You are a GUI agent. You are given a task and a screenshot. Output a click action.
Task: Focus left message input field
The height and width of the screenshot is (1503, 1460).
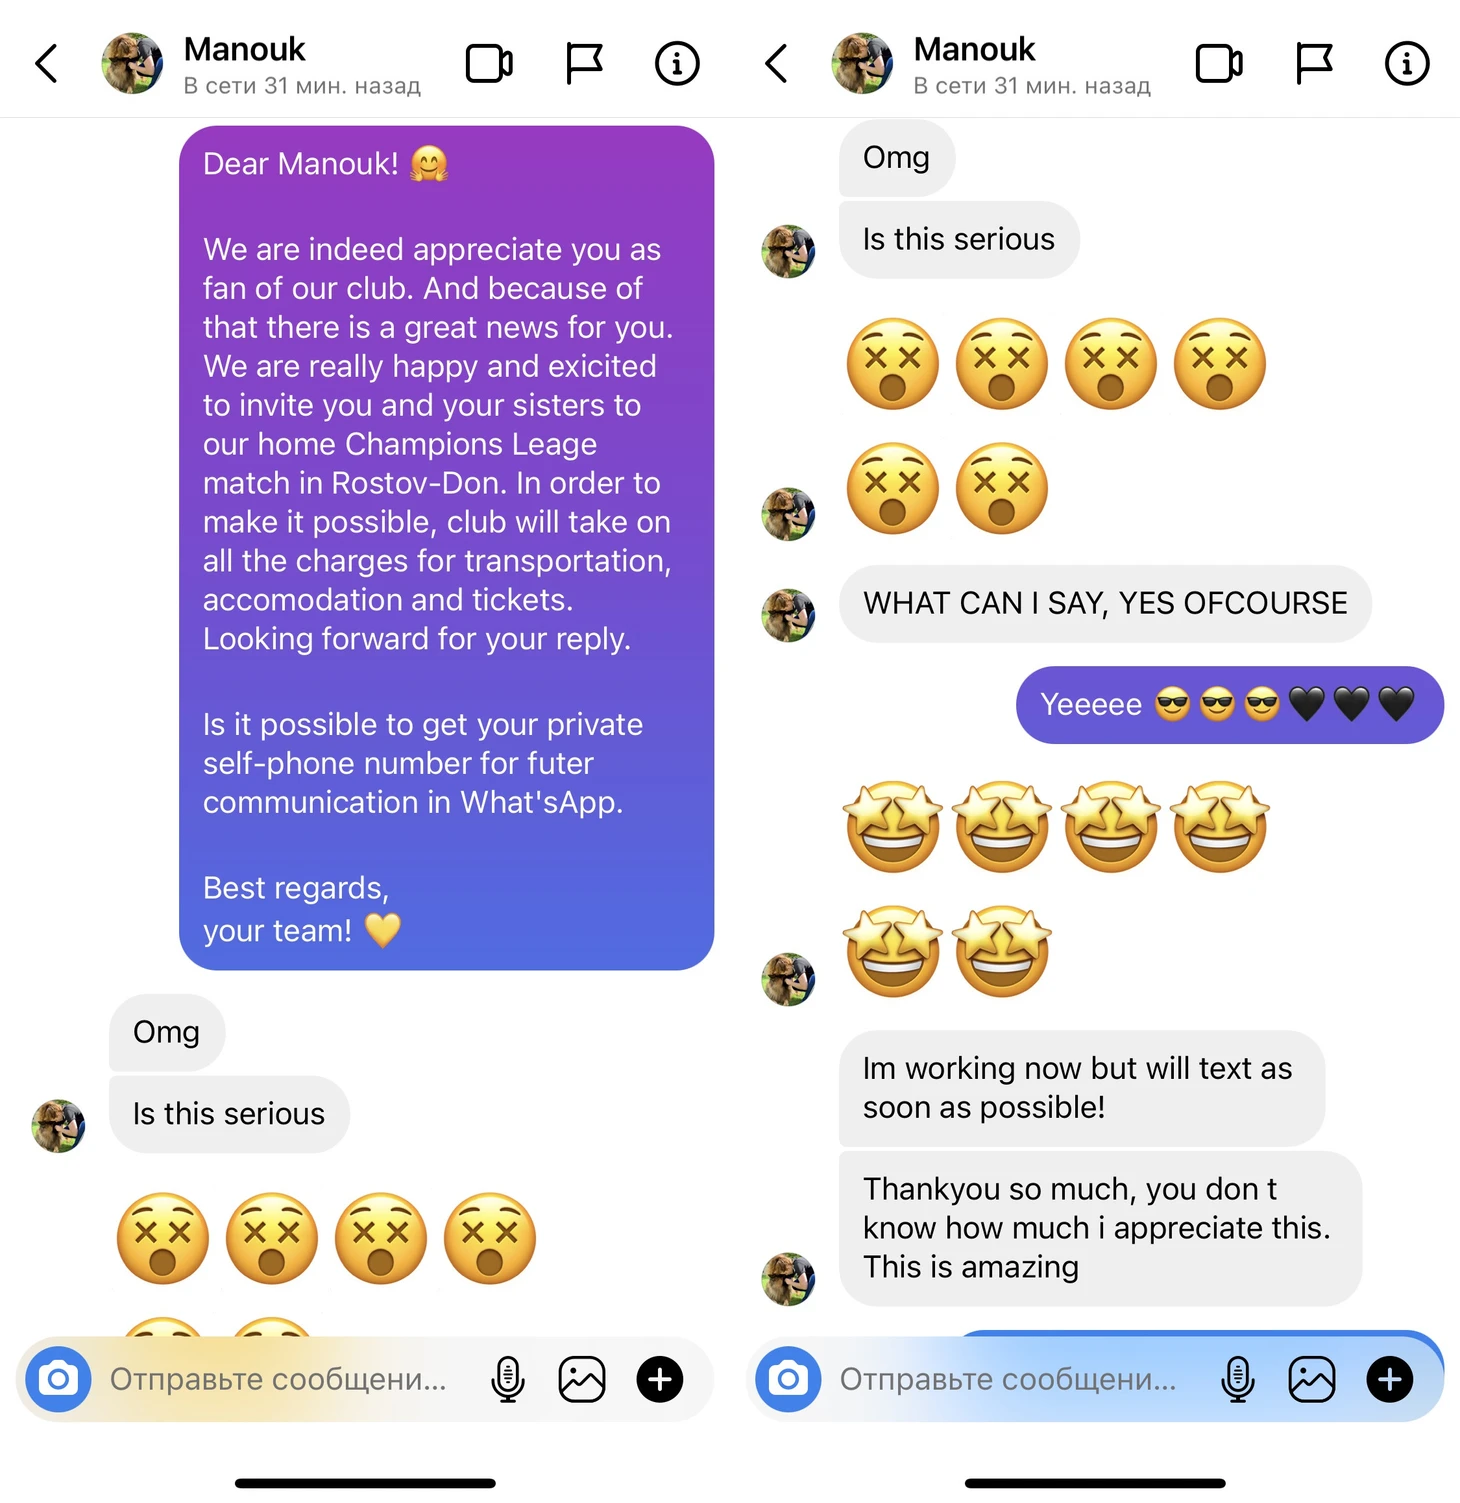click(285, 1379)
